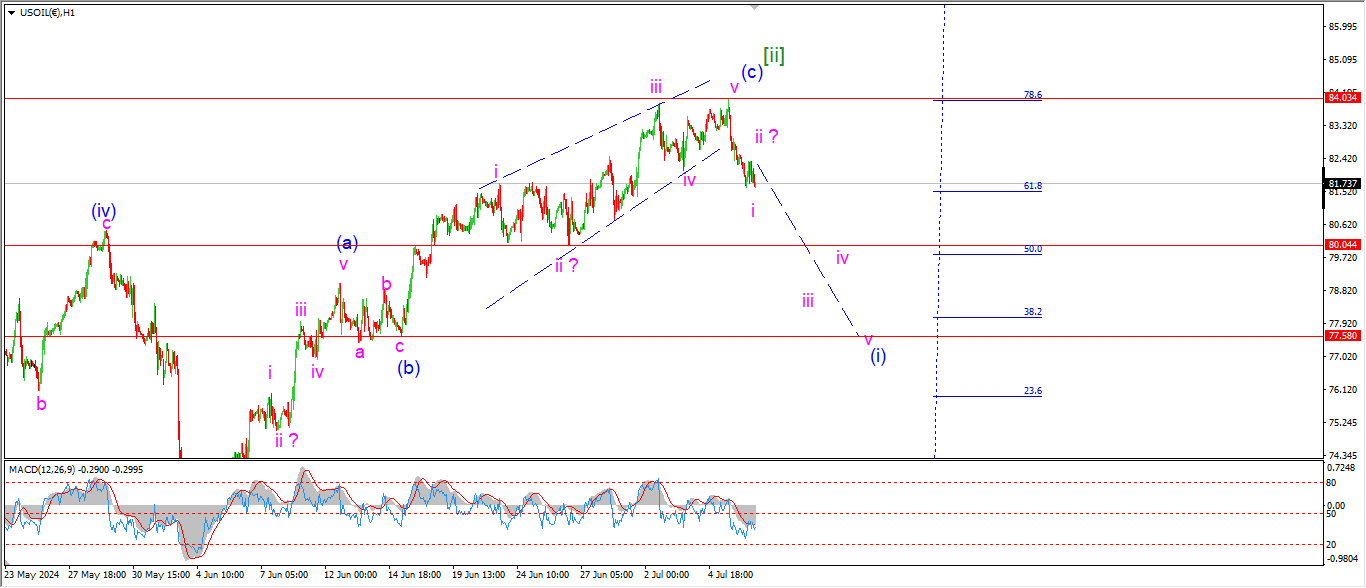Select the 61.8 Fibonacci level label
This screenshot has width=1366, height=588.
click(1033, 186)
